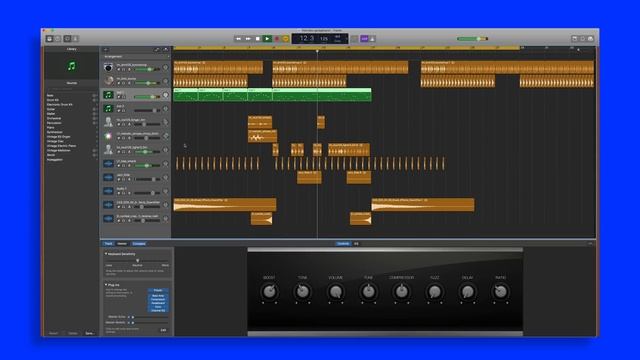
Task: Click the Quick Help question icon
Action: click(58, 39)
